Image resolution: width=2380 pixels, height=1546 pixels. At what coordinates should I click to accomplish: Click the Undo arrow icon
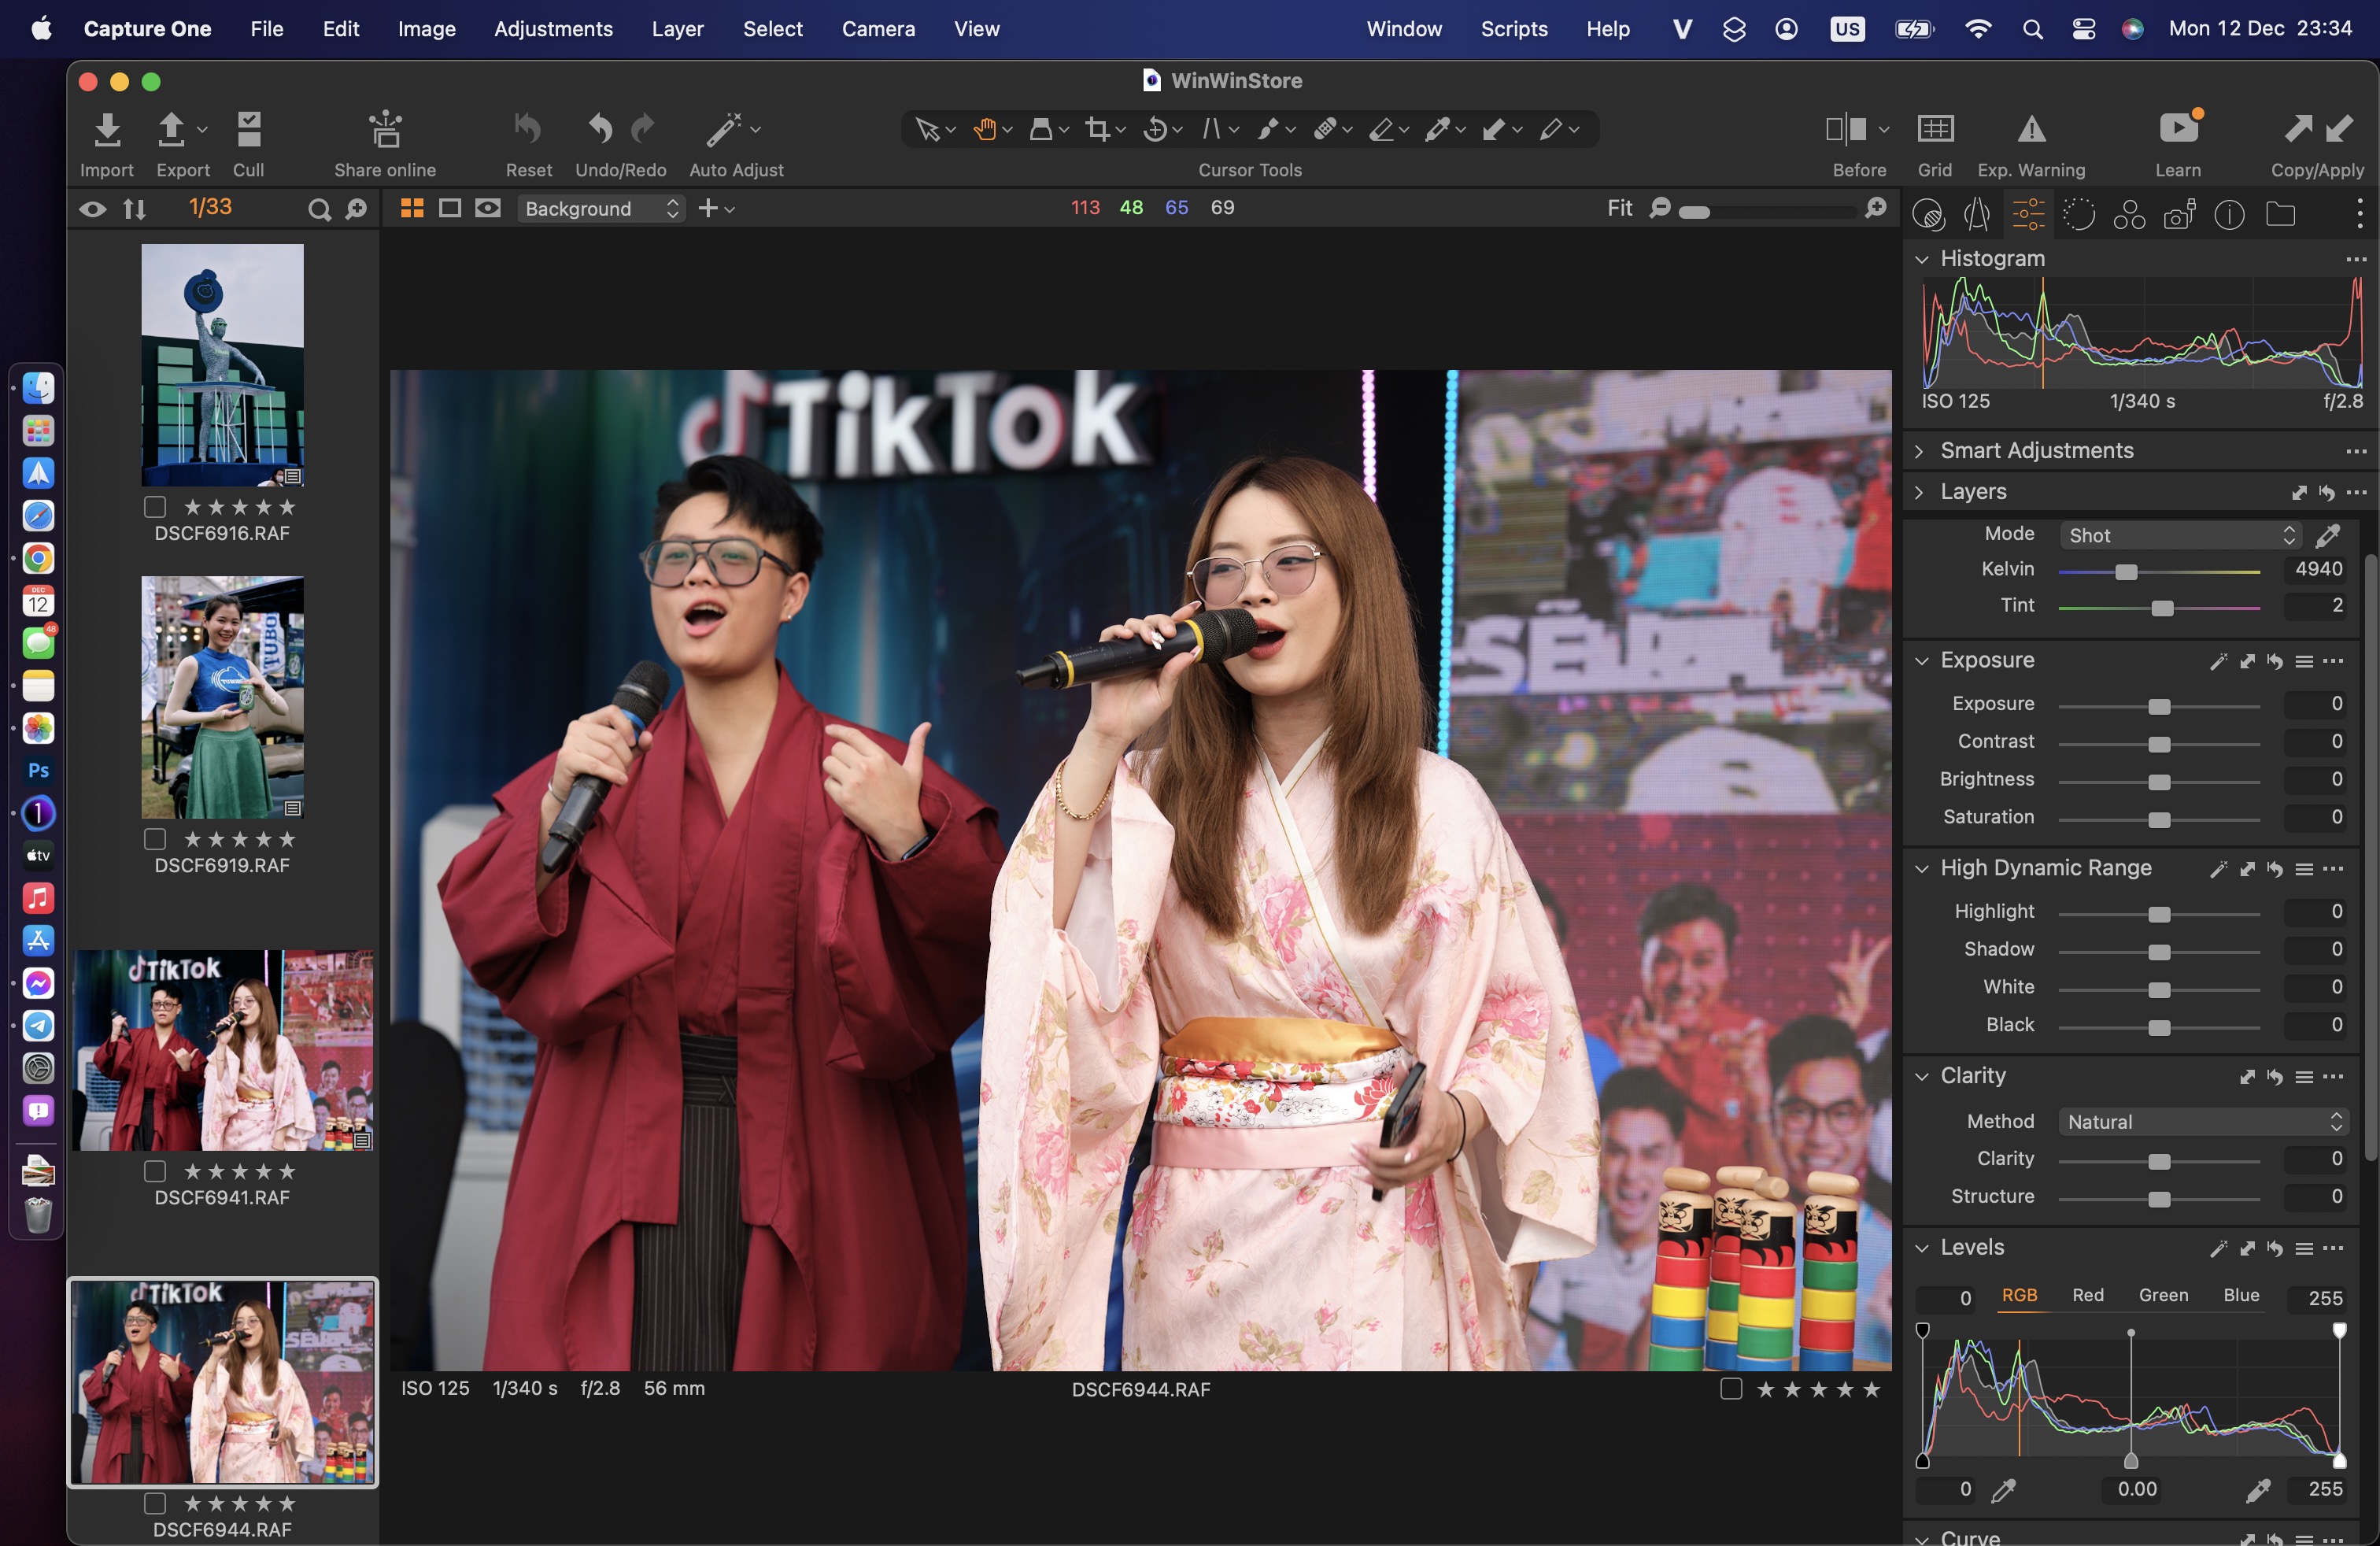[x=600, y=129]
